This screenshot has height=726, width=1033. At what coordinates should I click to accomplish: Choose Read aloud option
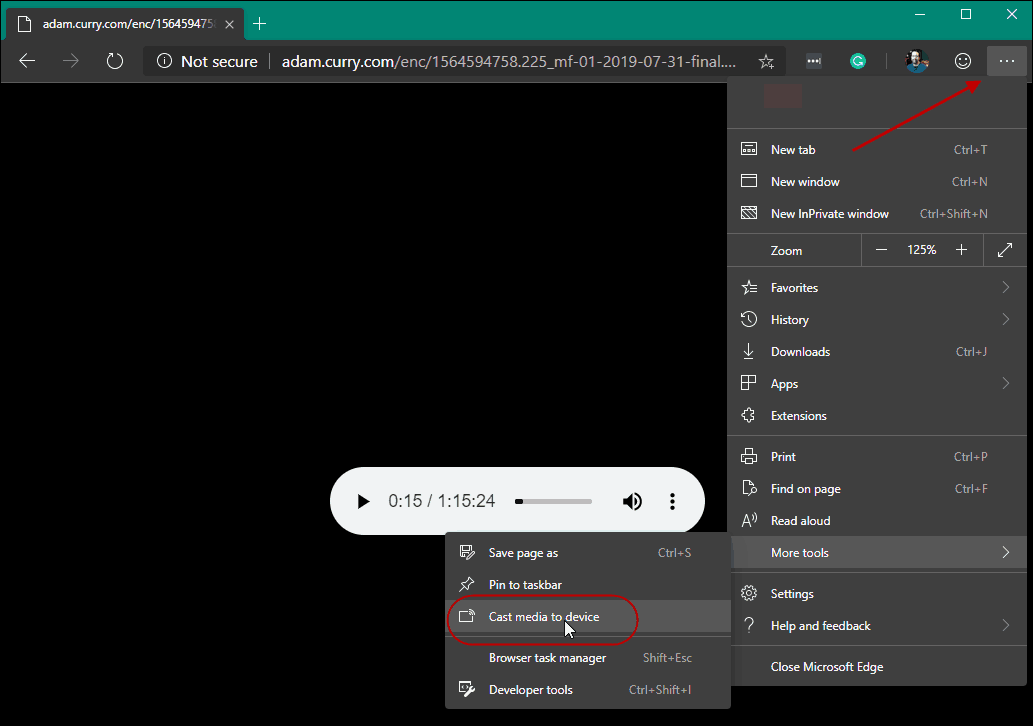[877, 520]
